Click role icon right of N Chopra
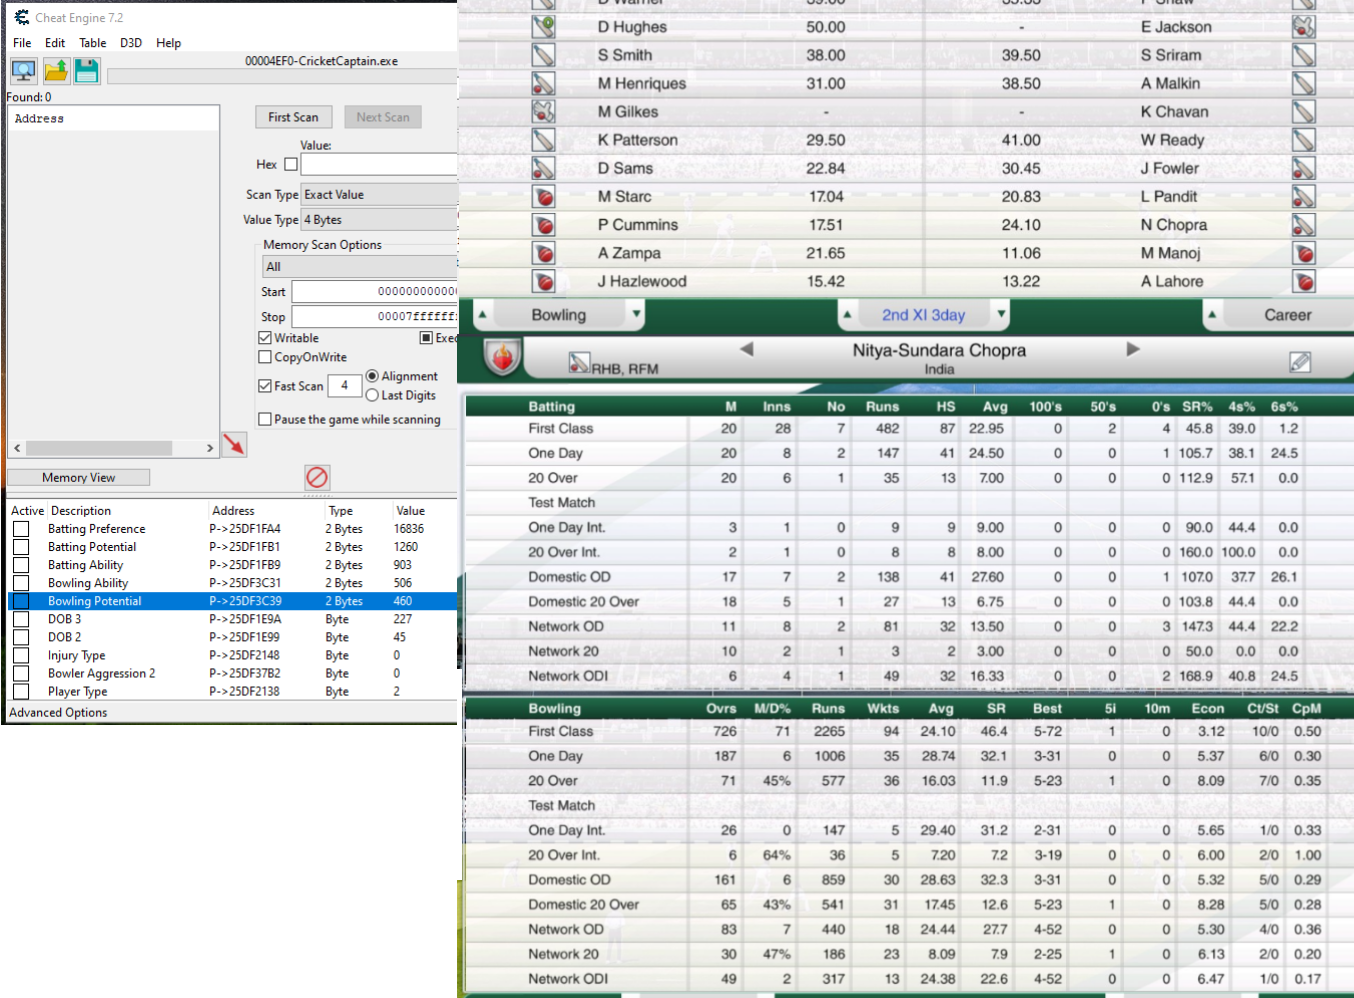Viewport: 1354px width, 998px height. (x=1304, y=225)
